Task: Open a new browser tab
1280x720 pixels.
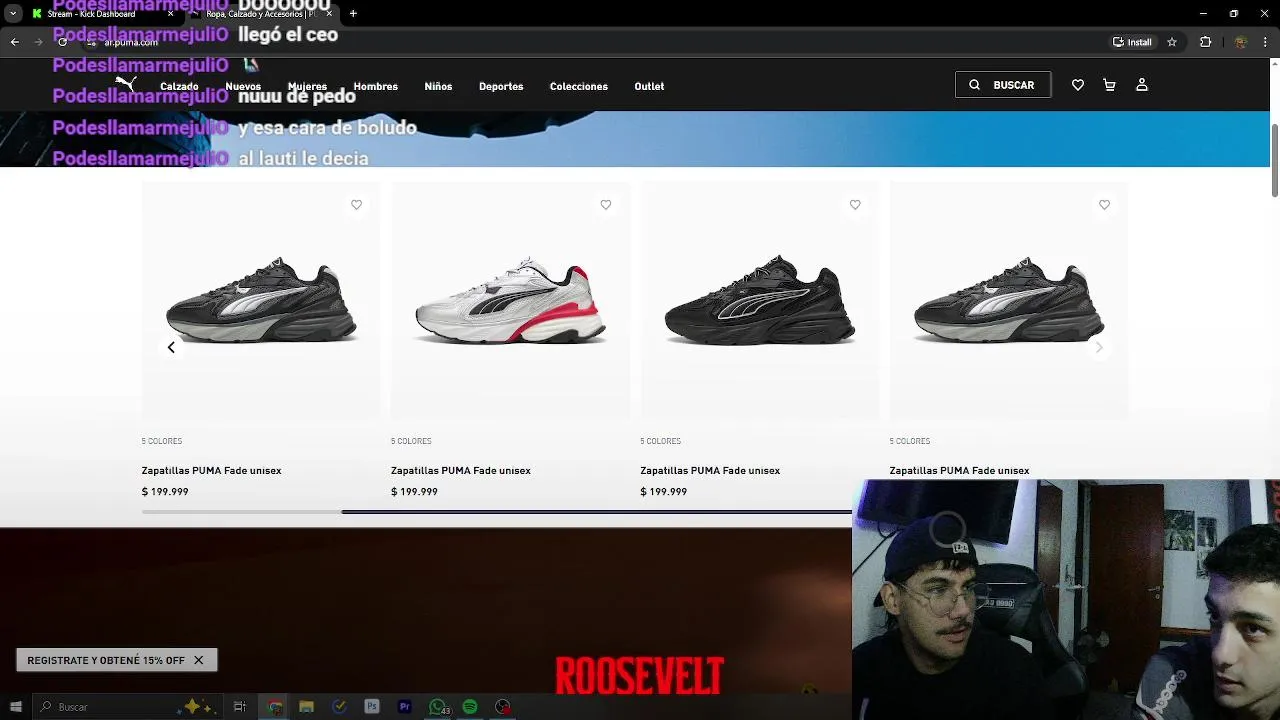Action: click(353, 14)
